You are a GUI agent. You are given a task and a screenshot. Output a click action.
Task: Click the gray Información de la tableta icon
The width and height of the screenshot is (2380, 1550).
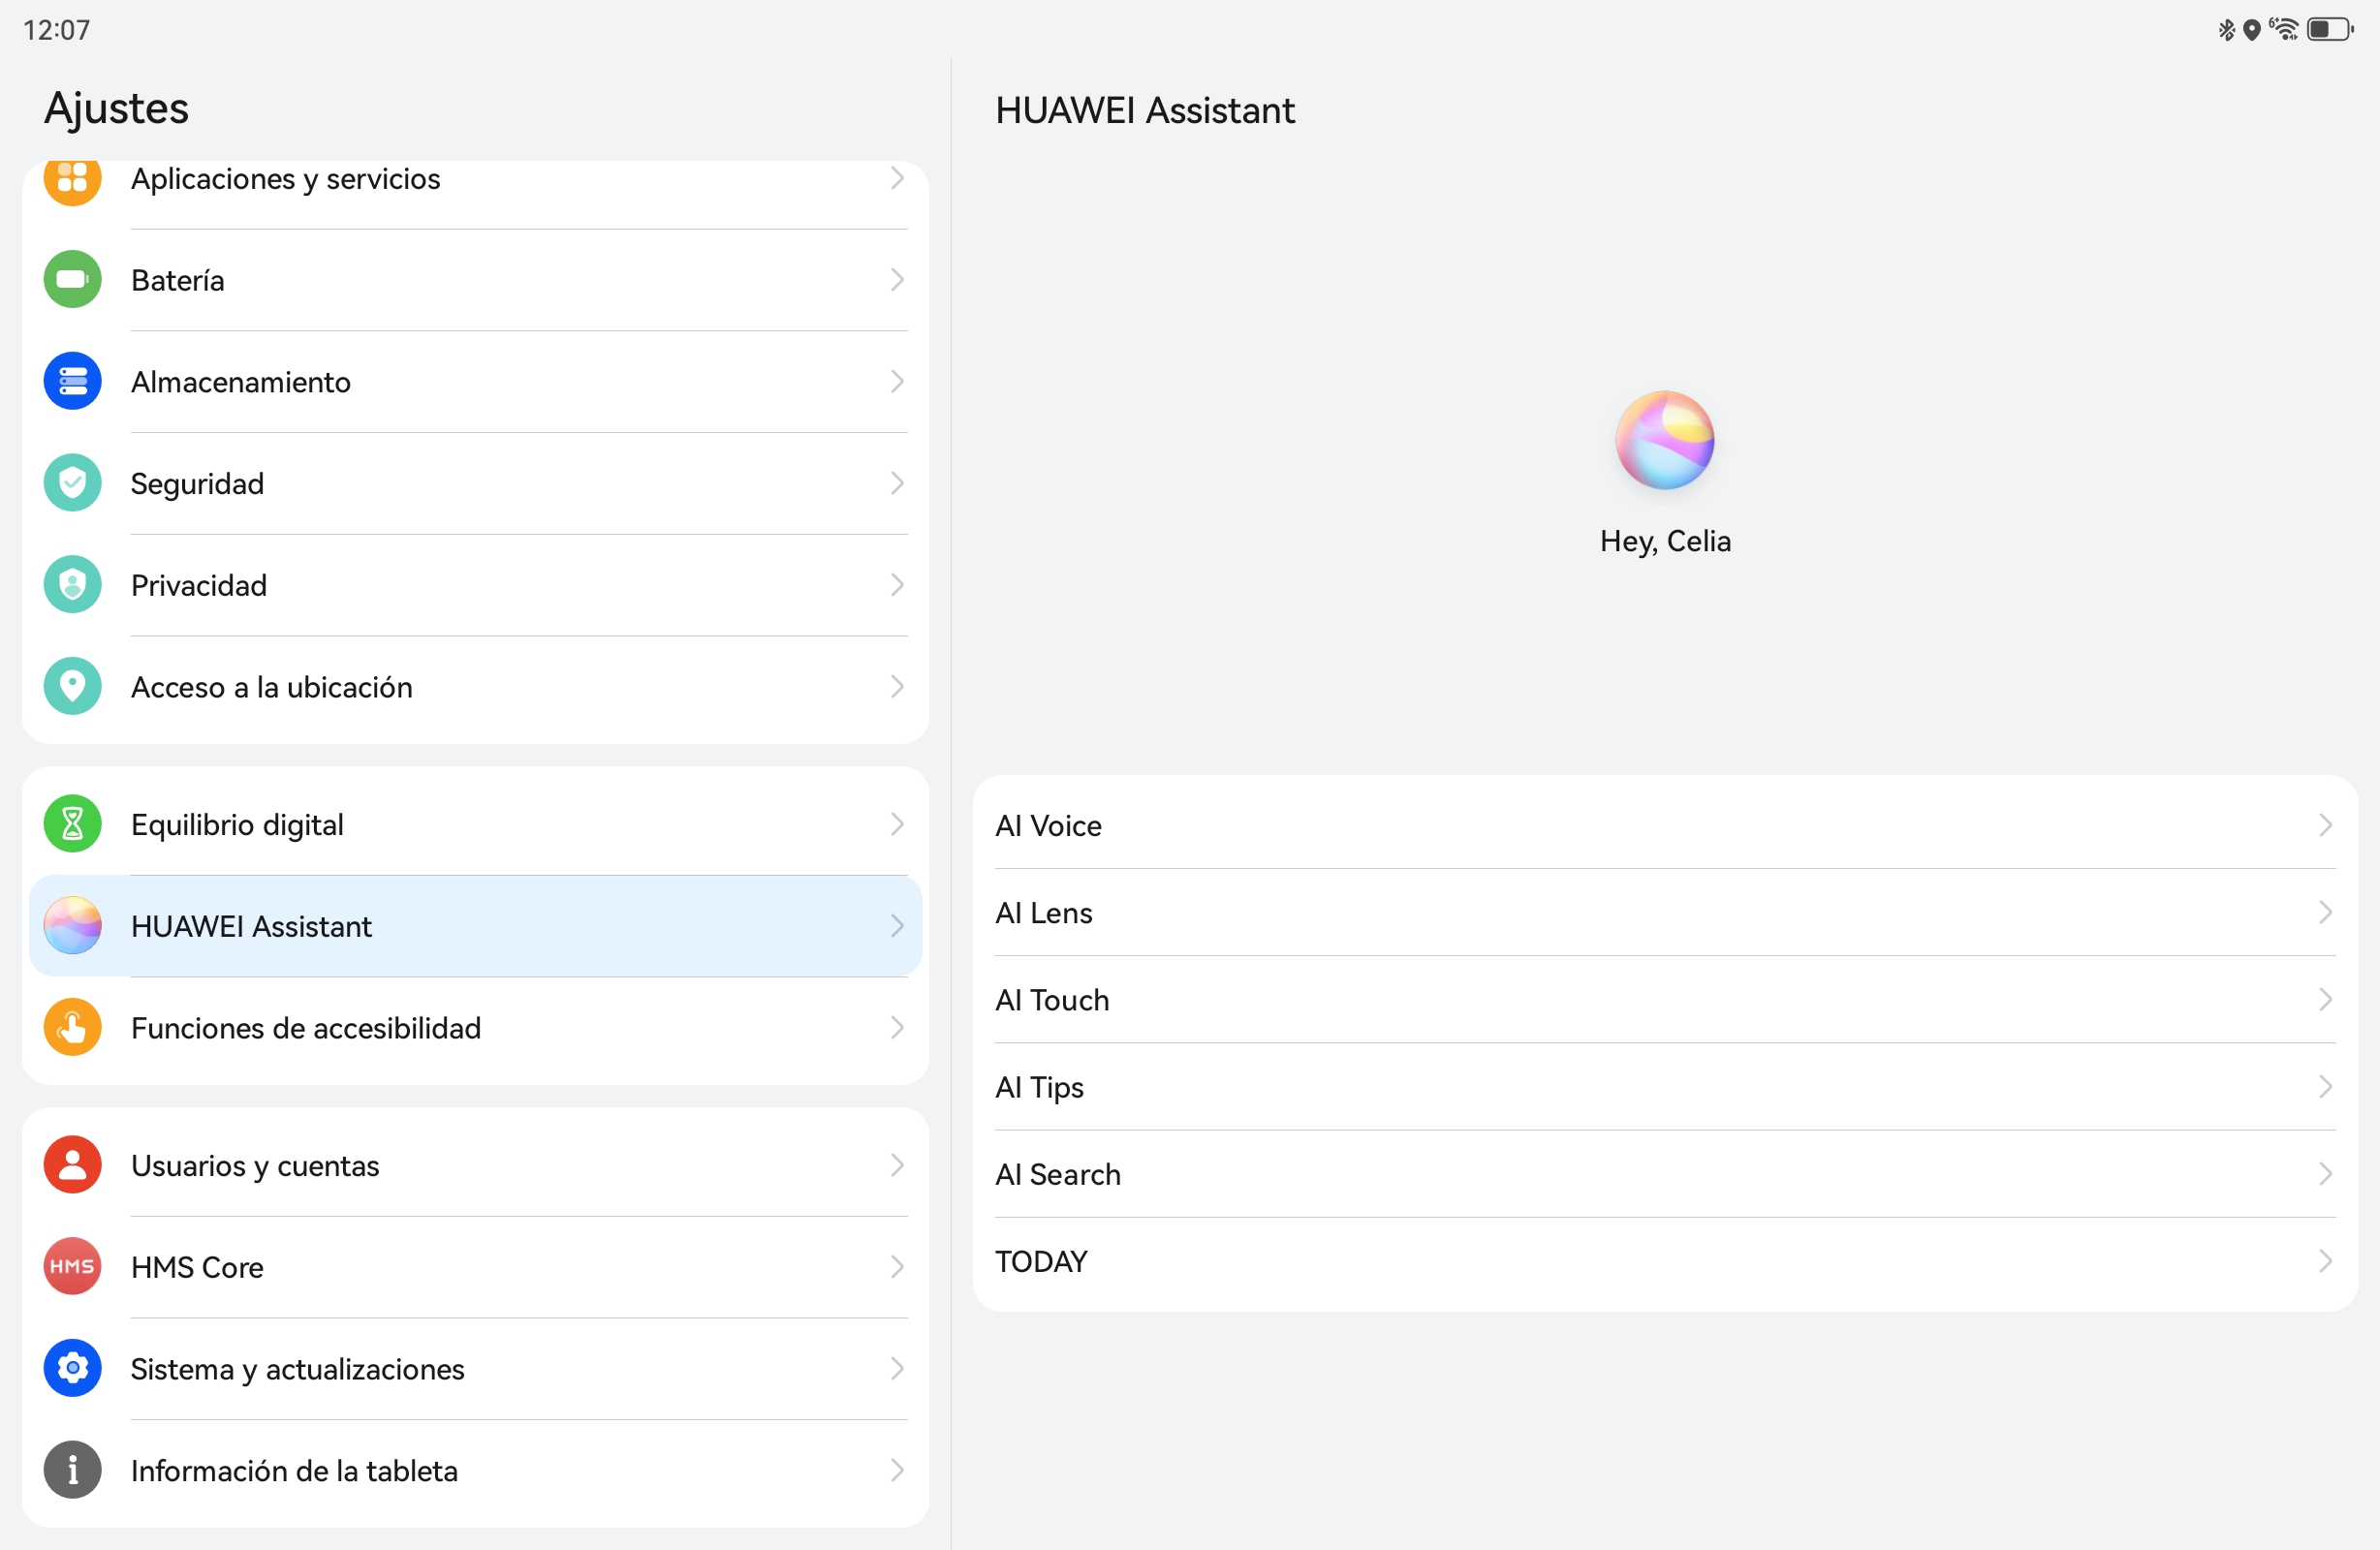72,1470
